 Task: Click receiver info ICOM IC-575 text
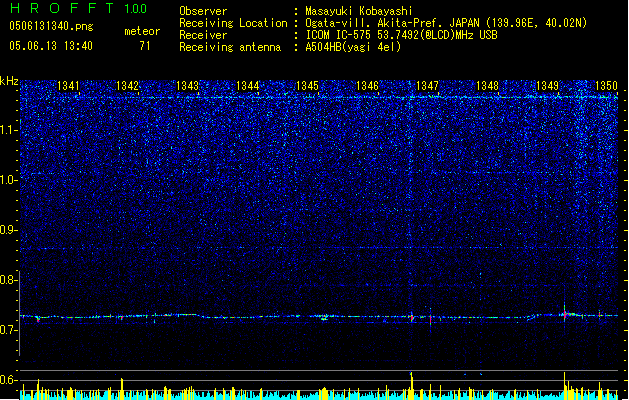click(401, 35)
